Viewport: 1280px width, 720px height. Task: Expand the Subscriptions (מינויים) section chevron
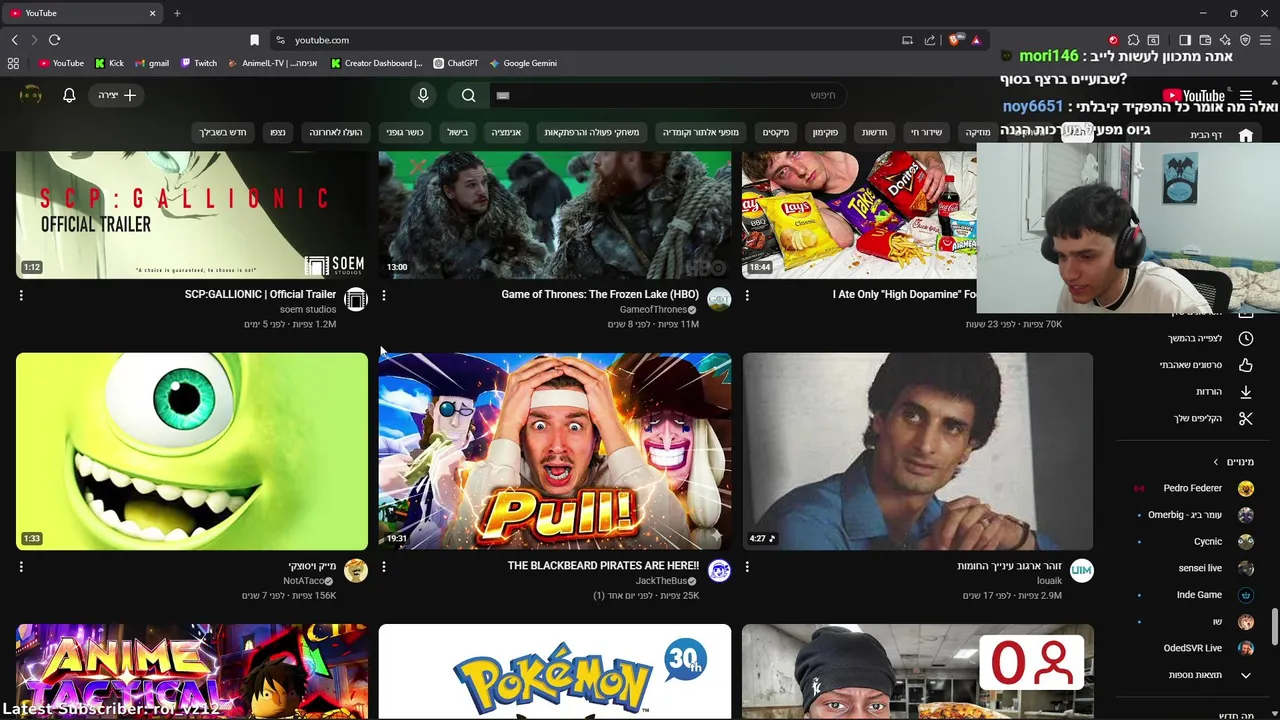tap(1216, 462)
